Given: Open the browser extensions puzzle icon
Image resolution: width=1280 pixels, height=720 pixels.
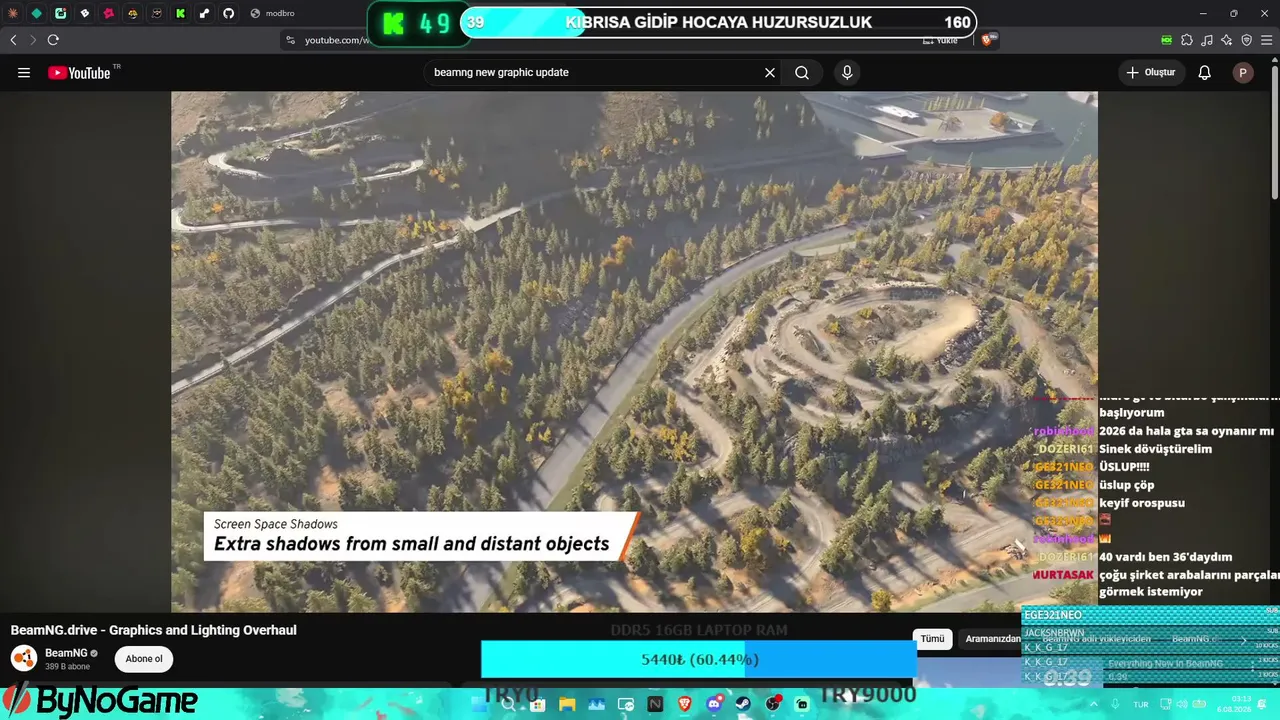Looking at the screenshot, I should 1187,40.
